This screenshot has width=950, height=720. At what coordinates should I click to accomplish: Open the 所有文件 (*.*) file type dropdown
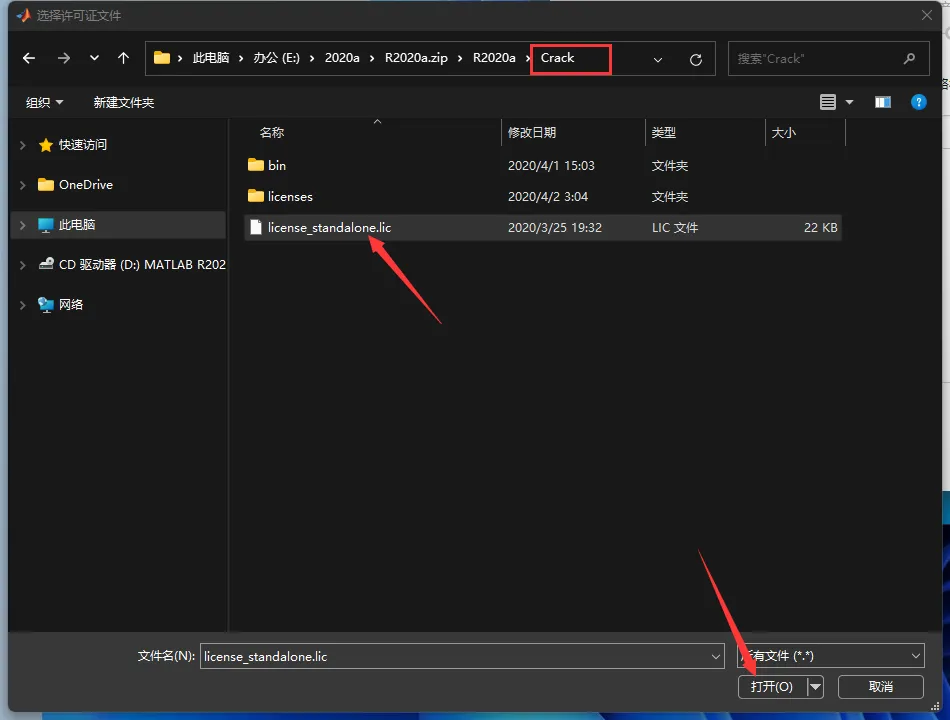coord(831,656)
